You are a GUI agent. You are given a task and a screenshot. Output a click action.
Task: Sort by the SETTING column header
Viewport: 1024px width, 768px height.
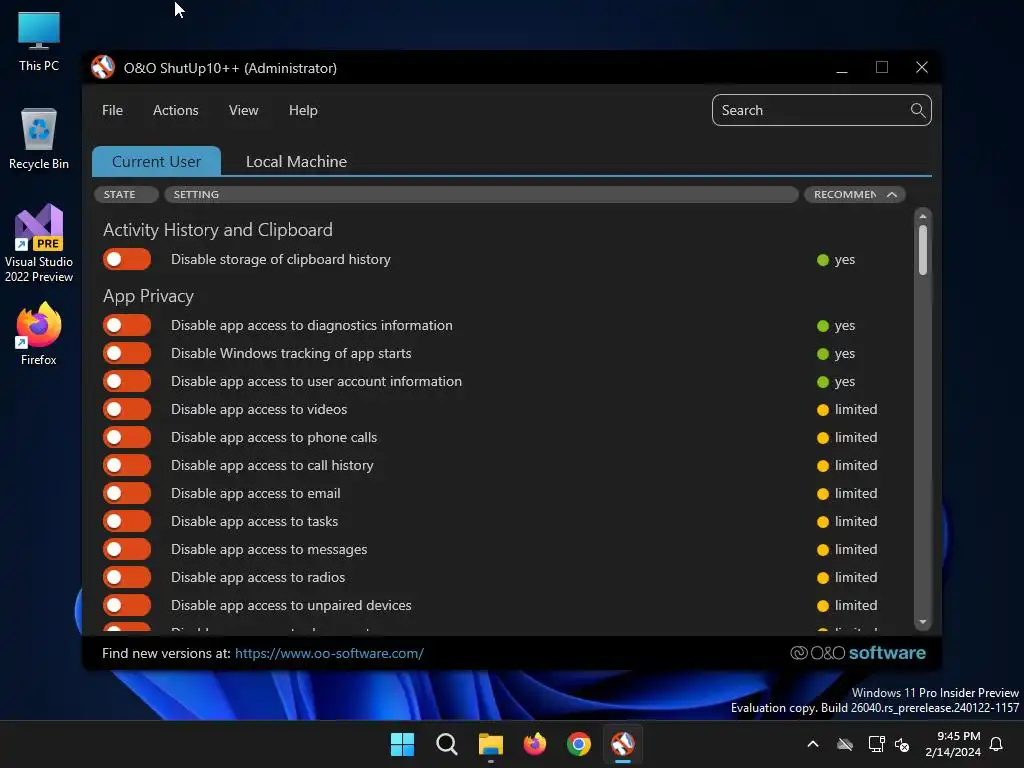point(481,195)
